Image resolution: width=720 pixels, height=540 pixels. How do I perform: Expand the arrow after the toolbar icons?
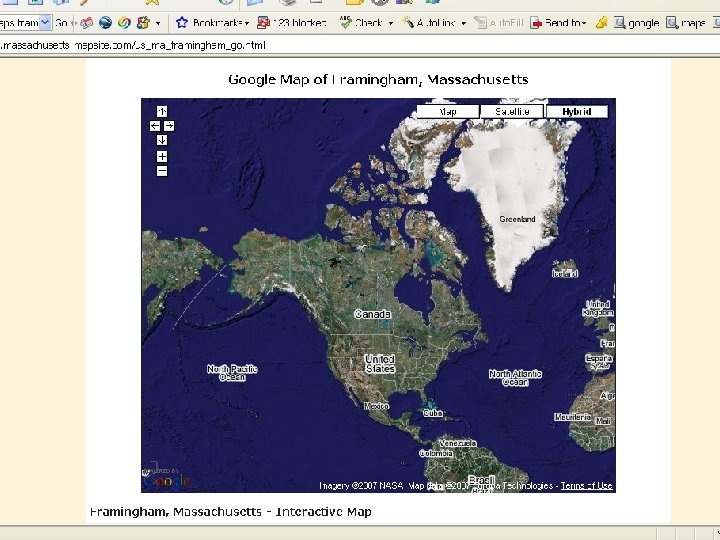pos(158,23)
